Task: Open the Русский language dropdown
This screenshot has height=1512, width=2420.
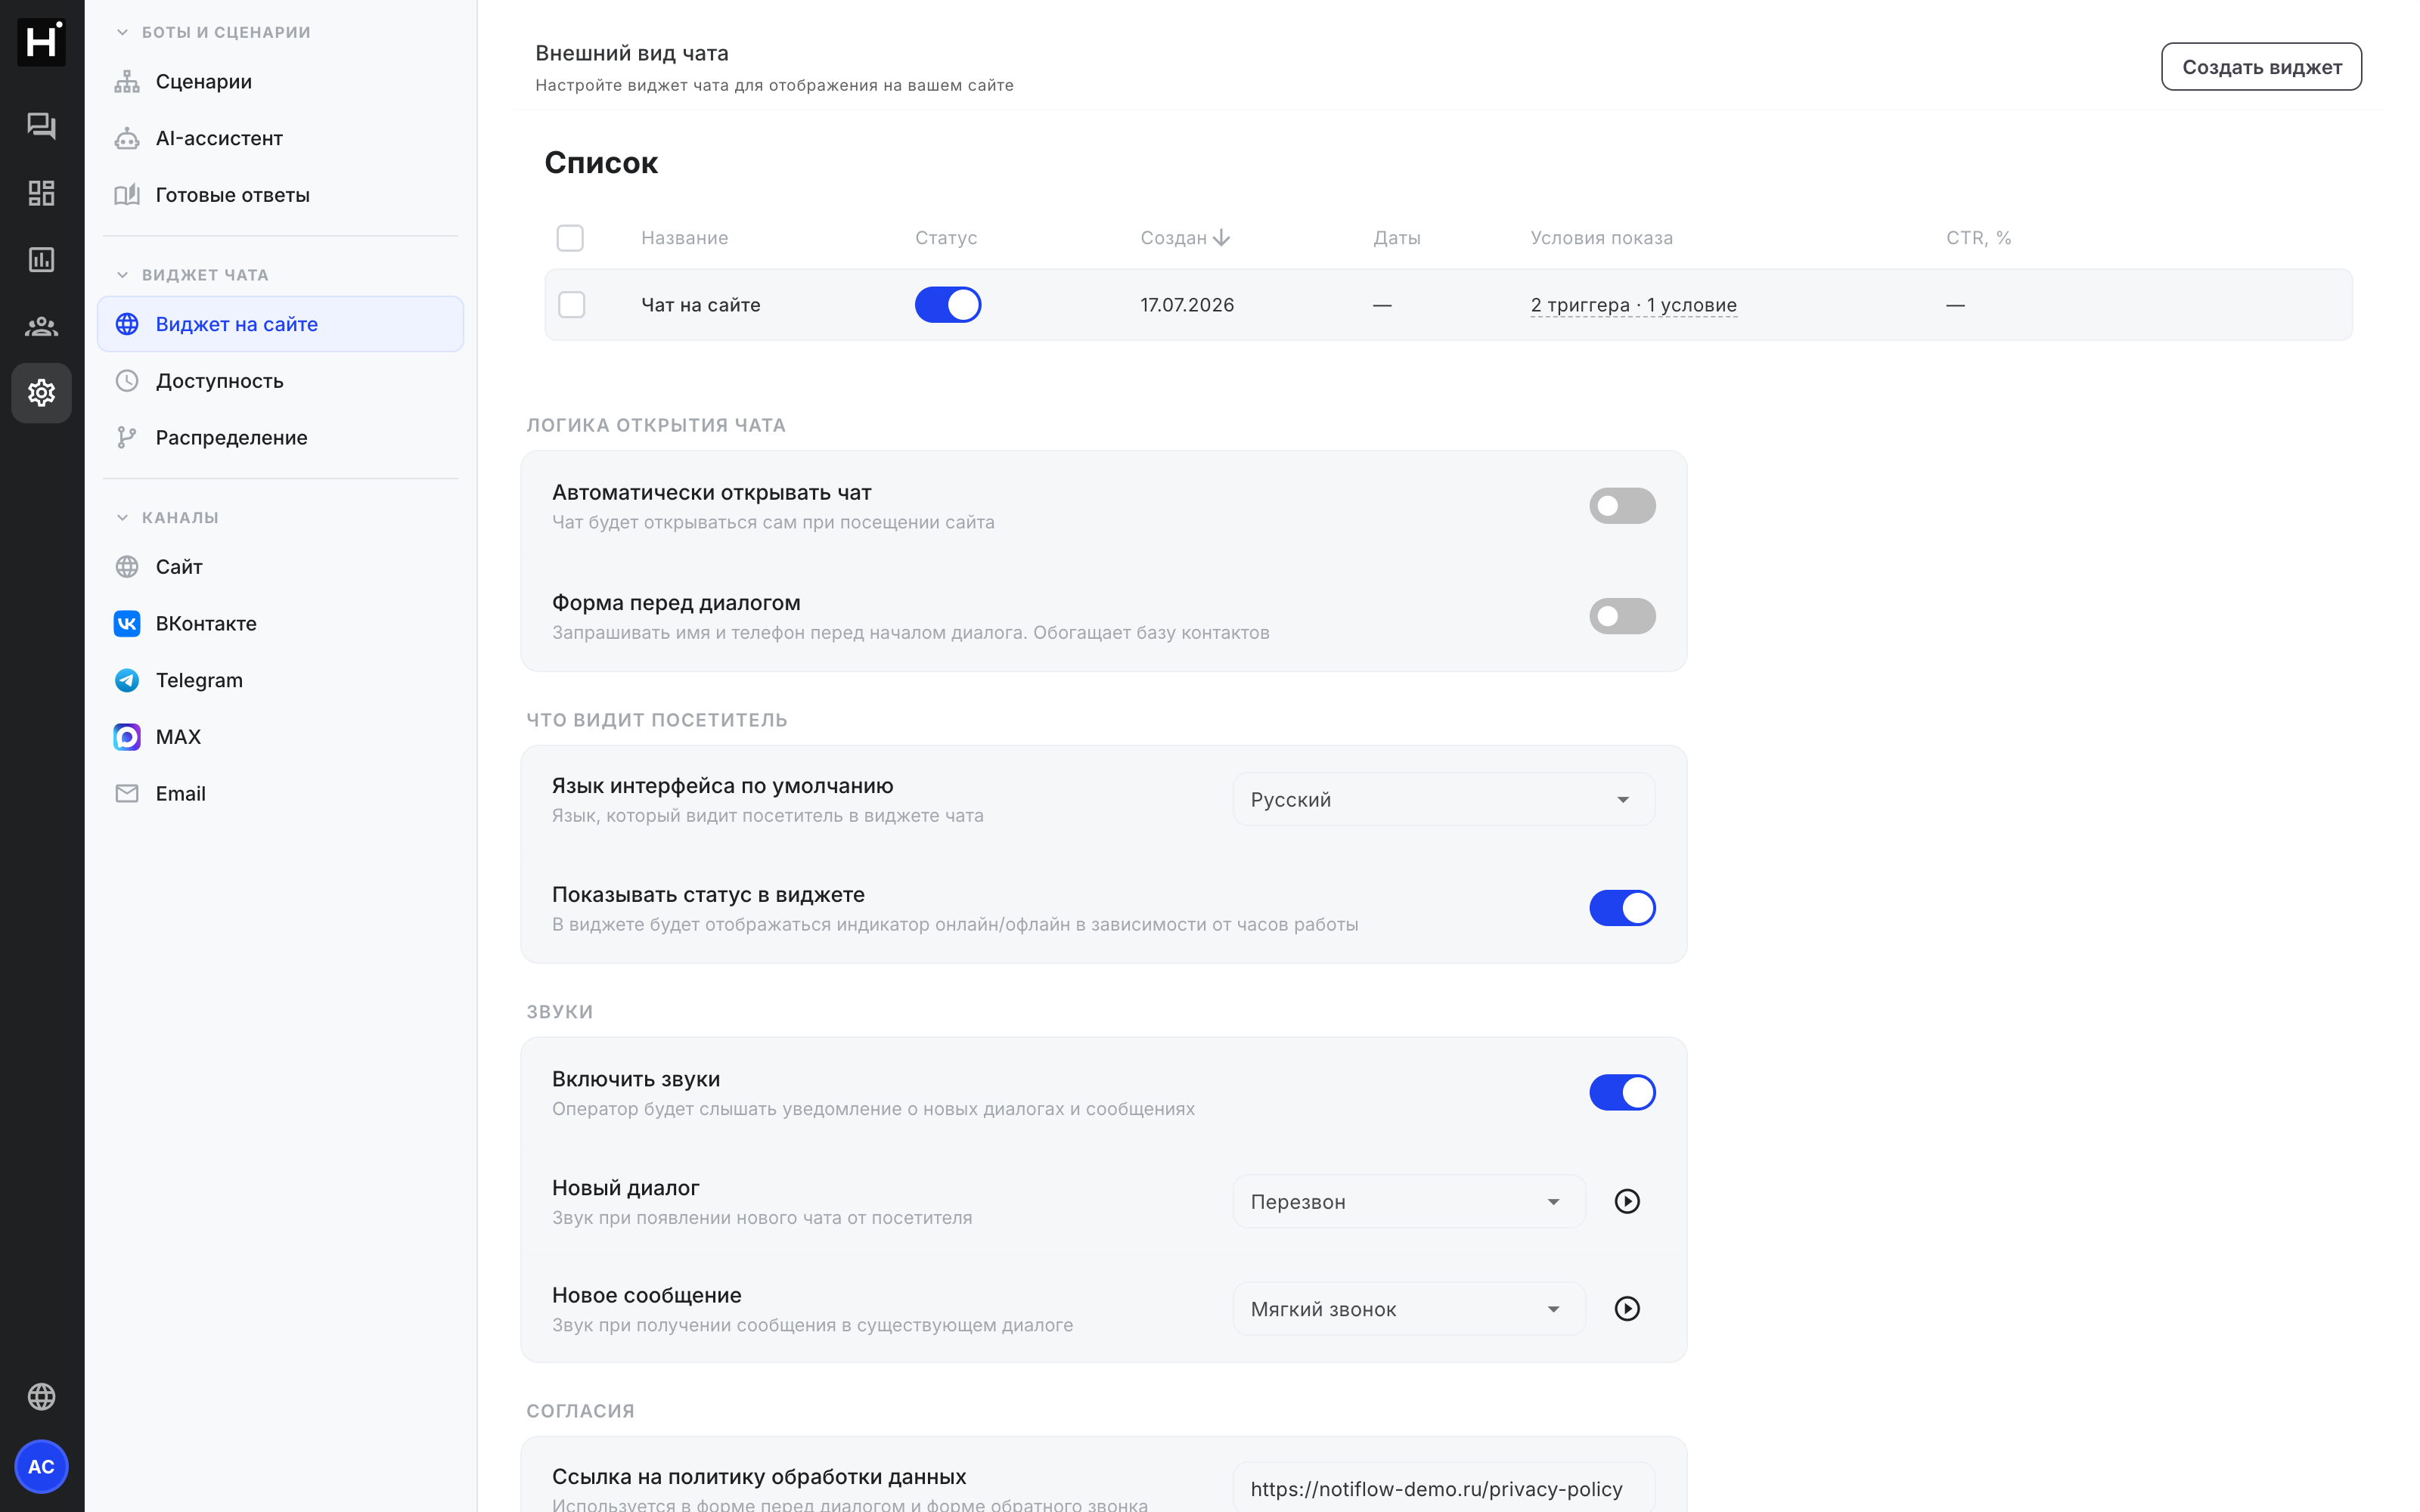Action: 1443,799
